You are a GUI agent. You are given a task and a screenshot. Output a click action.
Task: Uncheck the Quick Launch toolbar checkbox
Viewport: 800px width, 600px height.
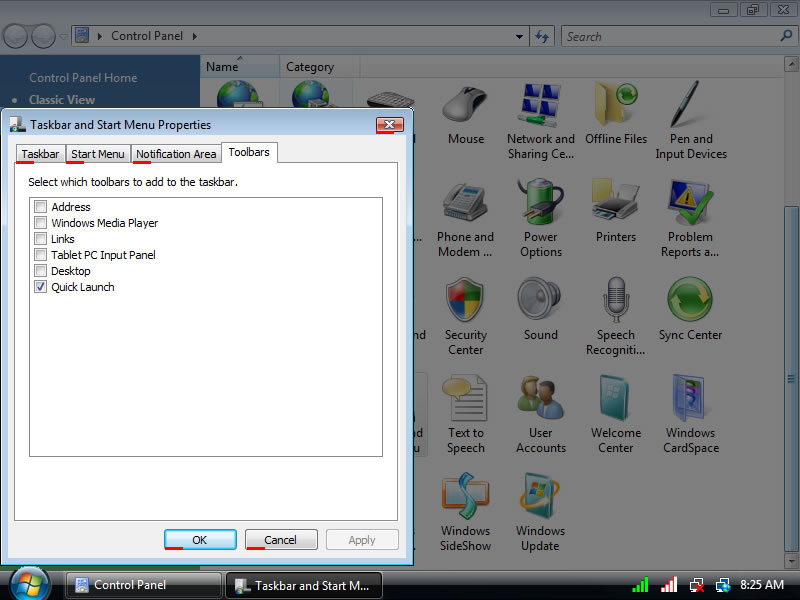pos(41,287)
